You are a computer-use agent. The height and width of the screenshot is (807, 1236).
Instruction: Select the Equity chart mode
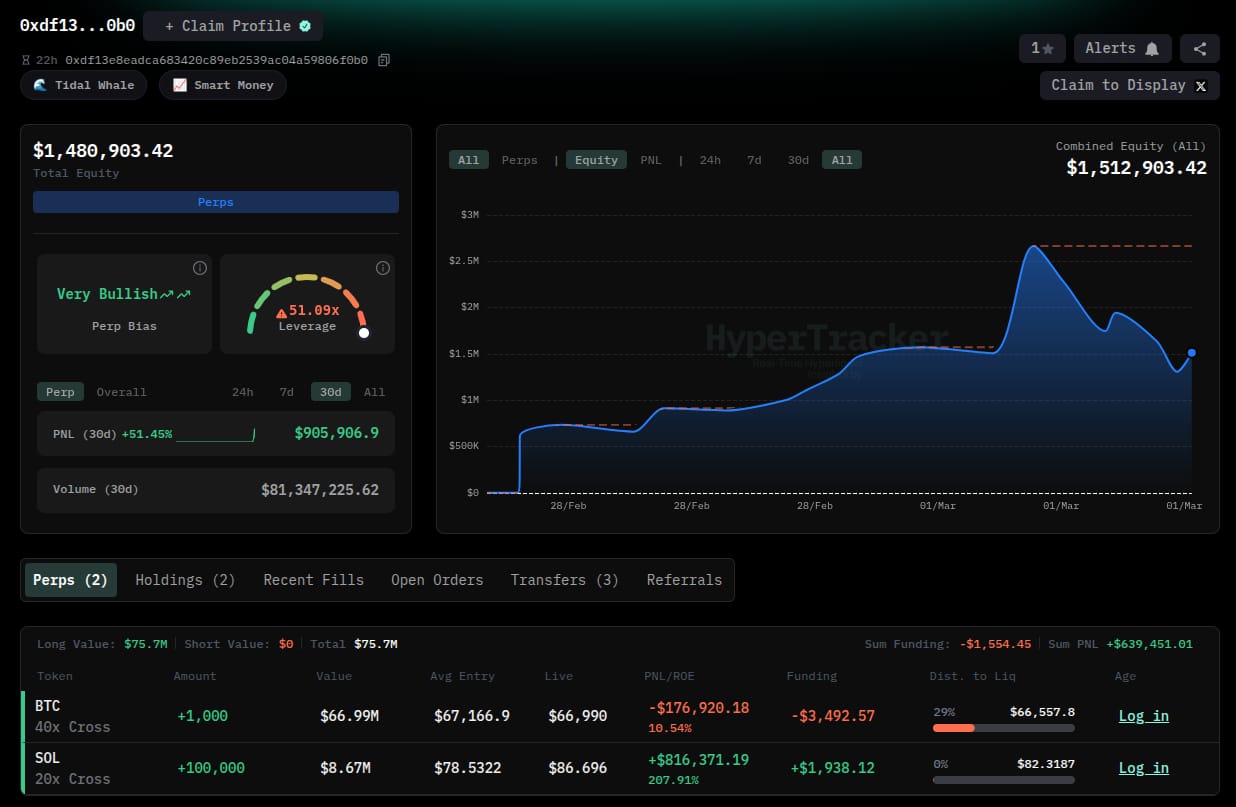click(595, 159)
